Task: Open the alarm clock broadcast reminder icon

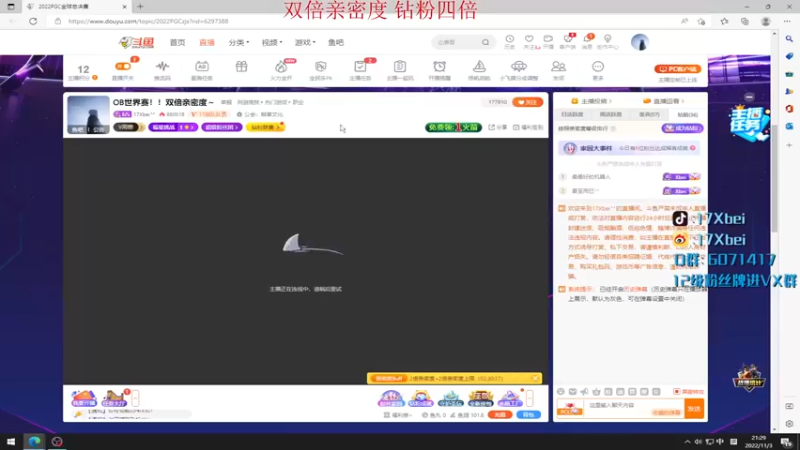Action: [x=439, y=66]
